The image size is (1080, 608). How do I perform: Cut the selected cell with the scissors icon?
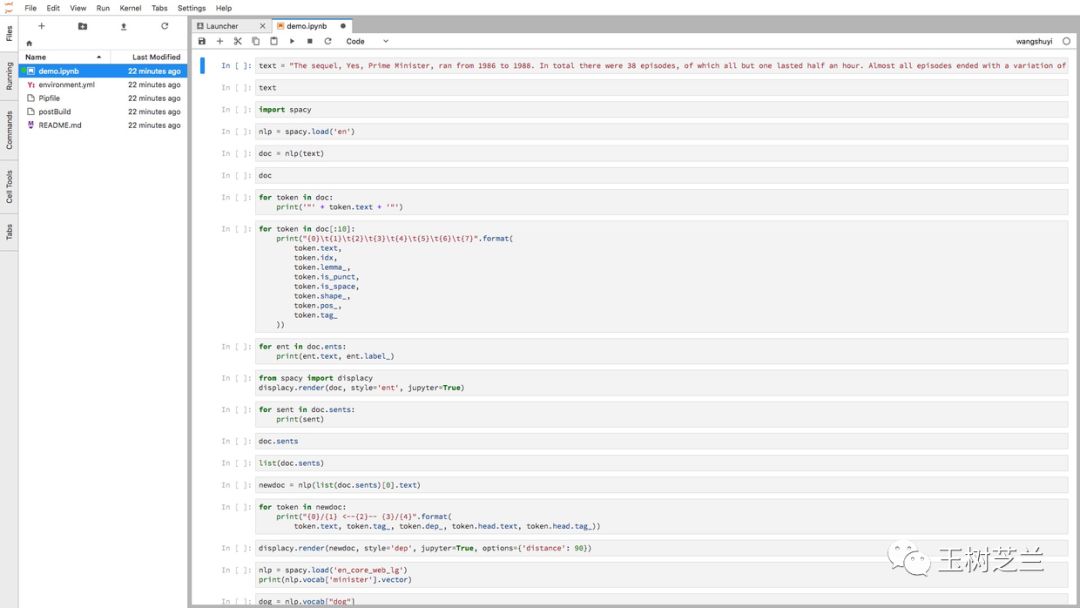pos(238,41)
